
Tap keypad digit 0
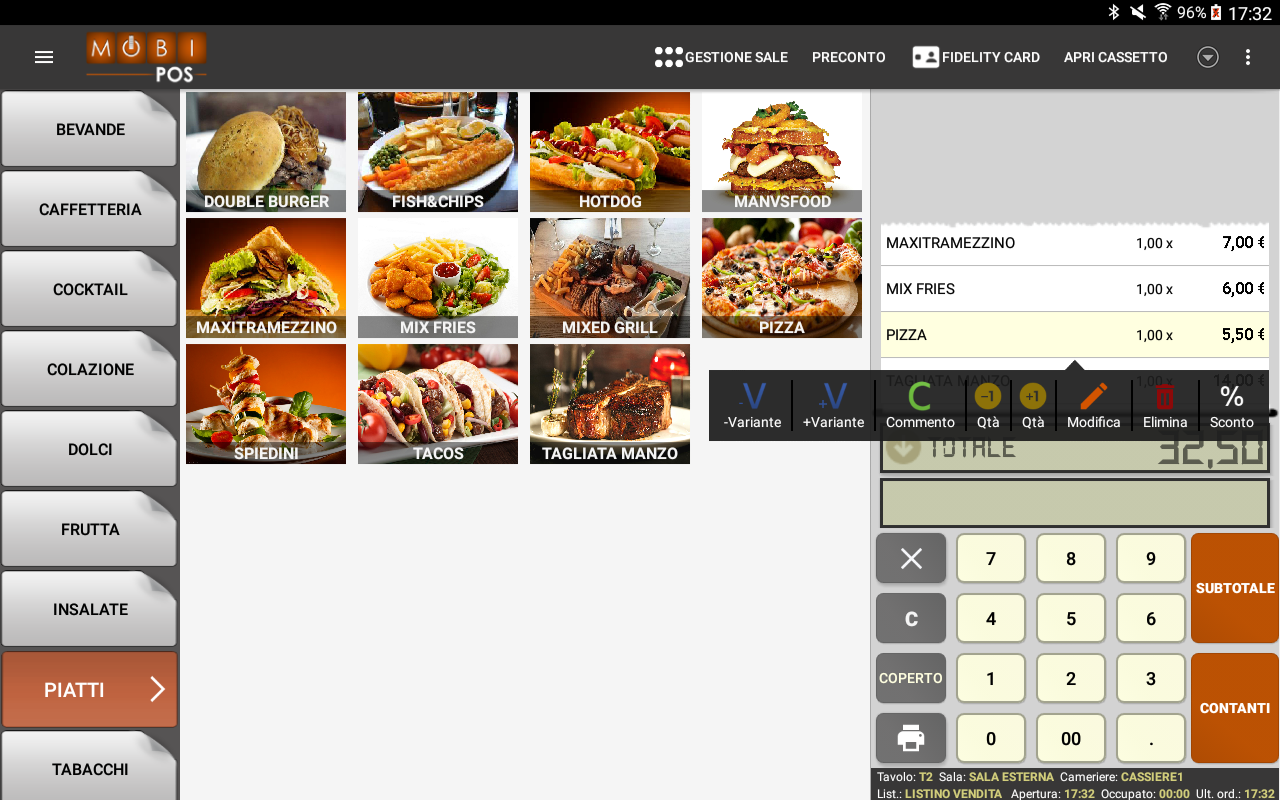click(991, 739)
